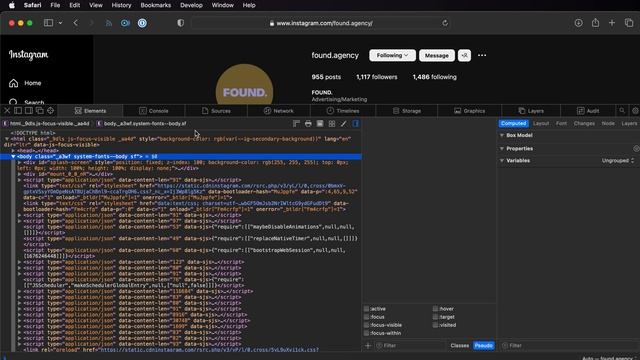This screenshot has height=360, width=640.
Task: Expand the head element node
Action: (13, 151)
